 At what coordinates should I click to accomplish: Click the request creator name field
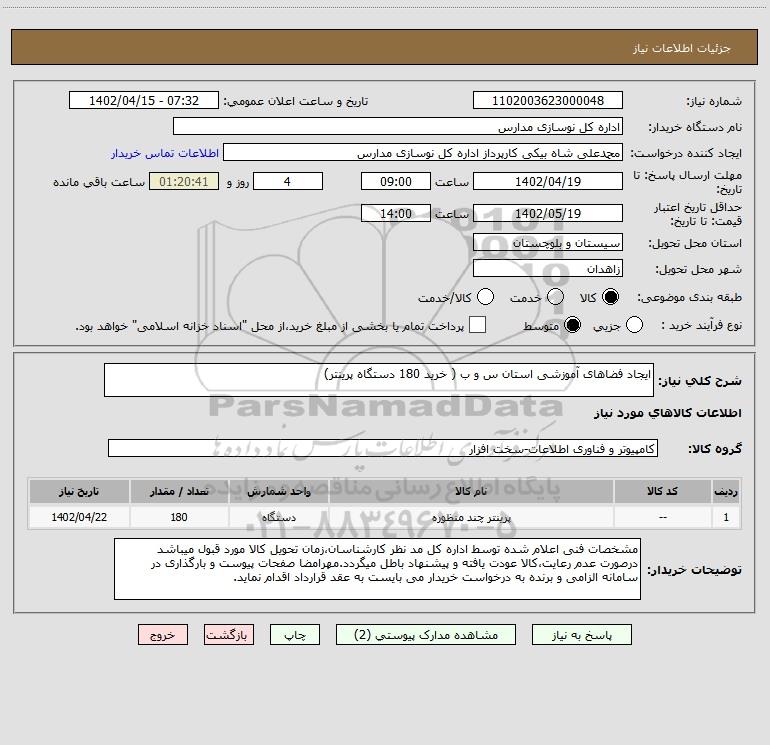[423, 153]
